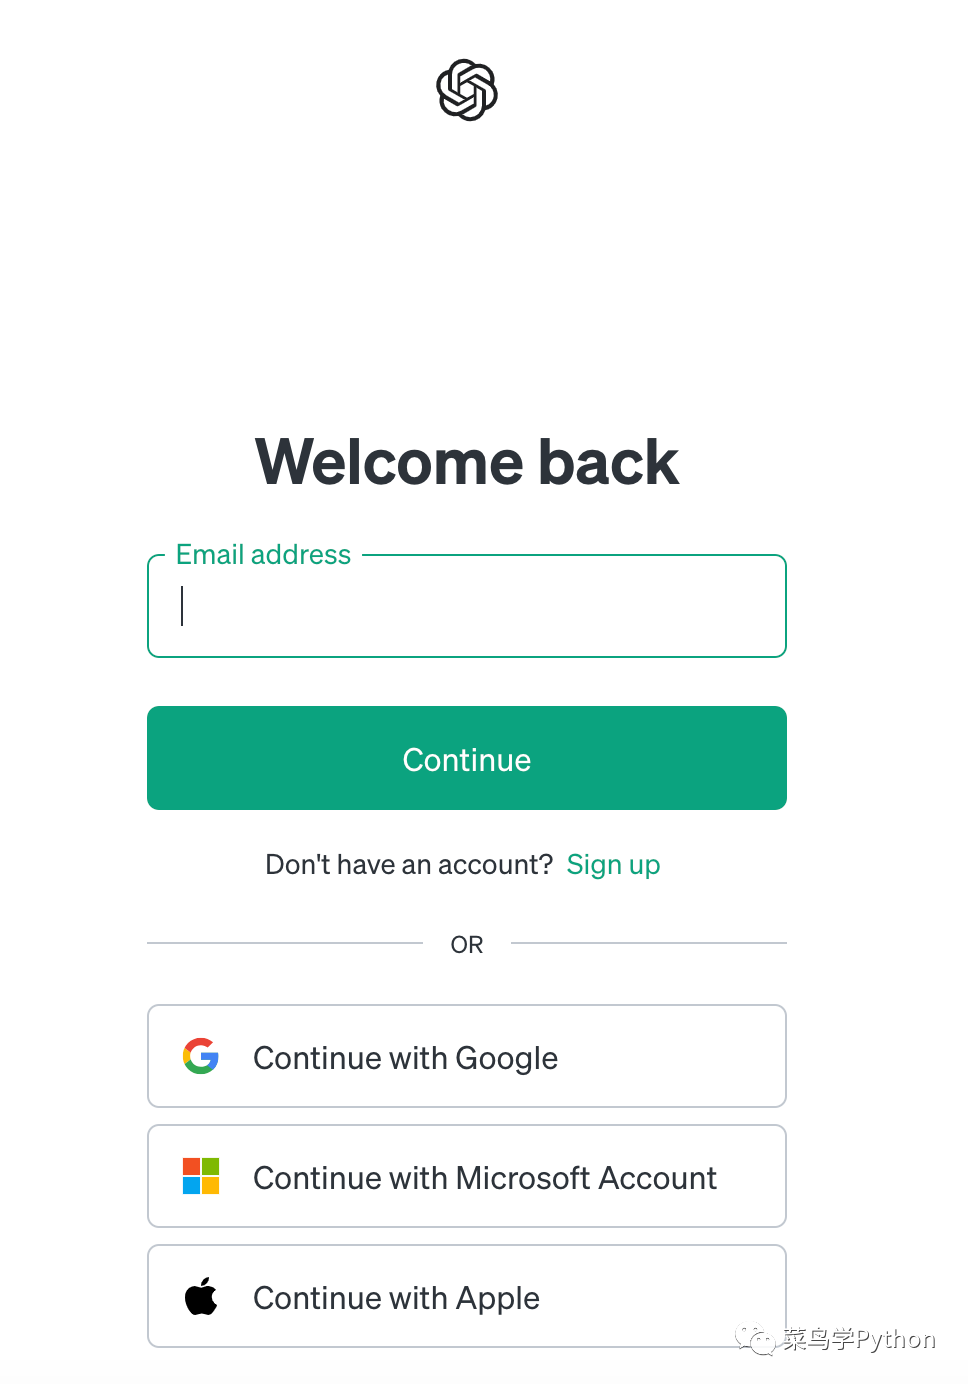Choose Continue with Google
Viewport: 968px width, 1384px height.
467,1056
